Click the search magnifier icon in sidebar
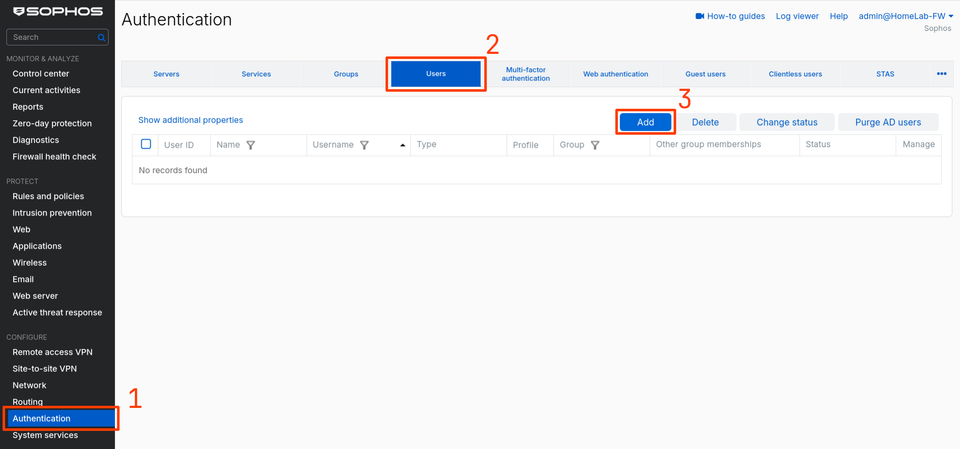The image size is (960, 449). click(x=101, y=37)
